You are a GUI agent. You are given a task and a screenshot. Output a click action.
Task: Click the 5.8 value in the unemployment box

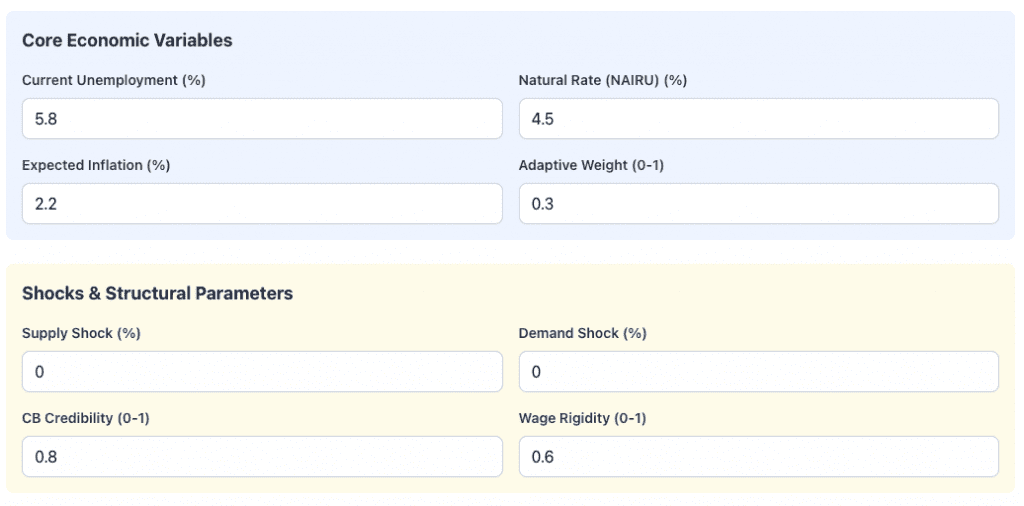[x=46, y=119]
